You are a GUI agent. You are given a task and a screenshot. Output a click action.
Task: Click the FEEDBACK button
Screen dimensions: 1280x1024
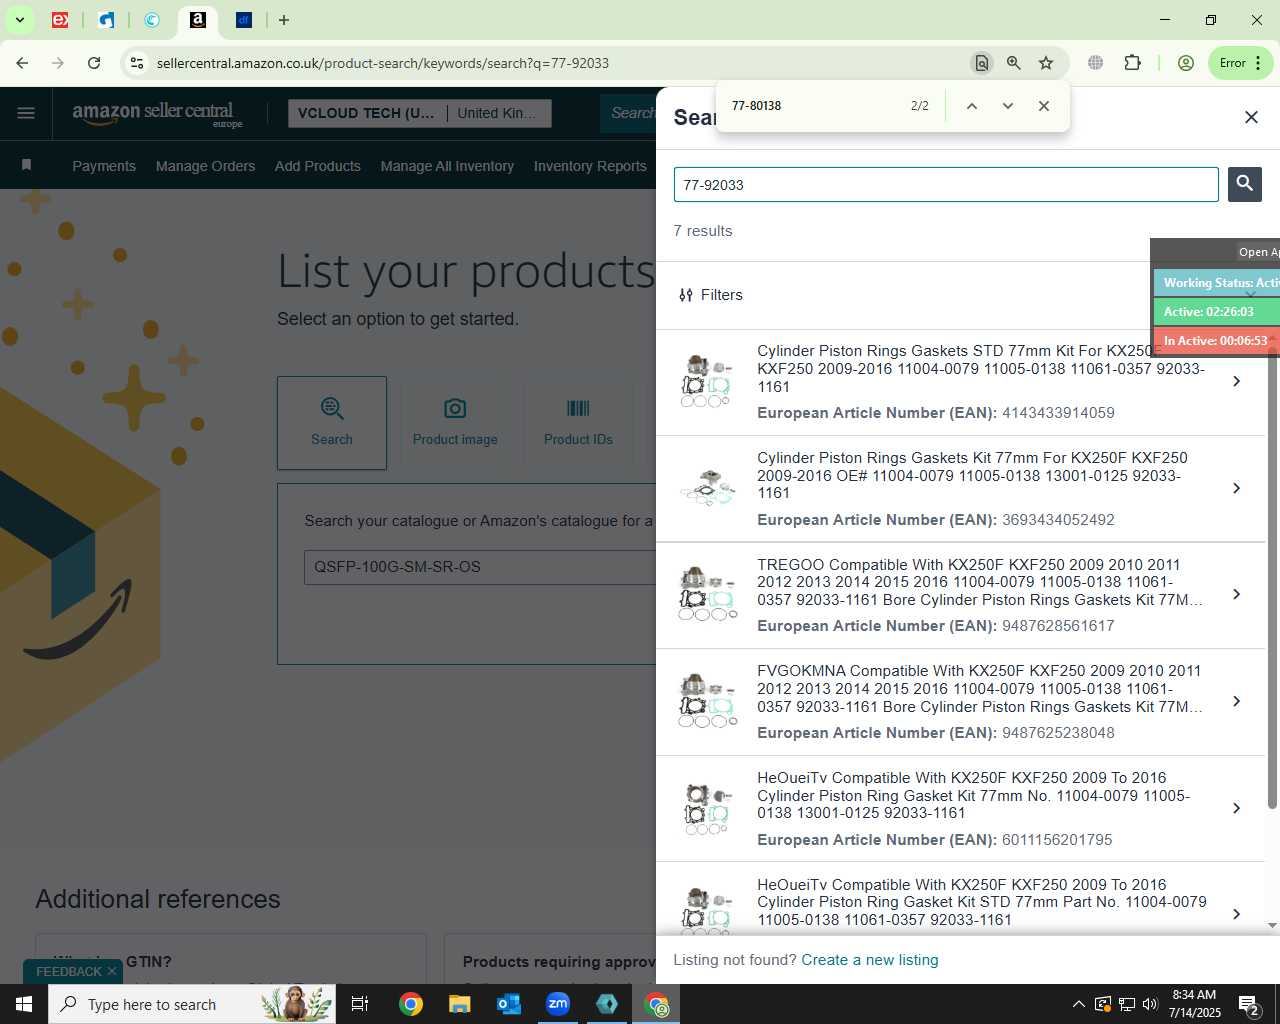click(x=68, y=971)
